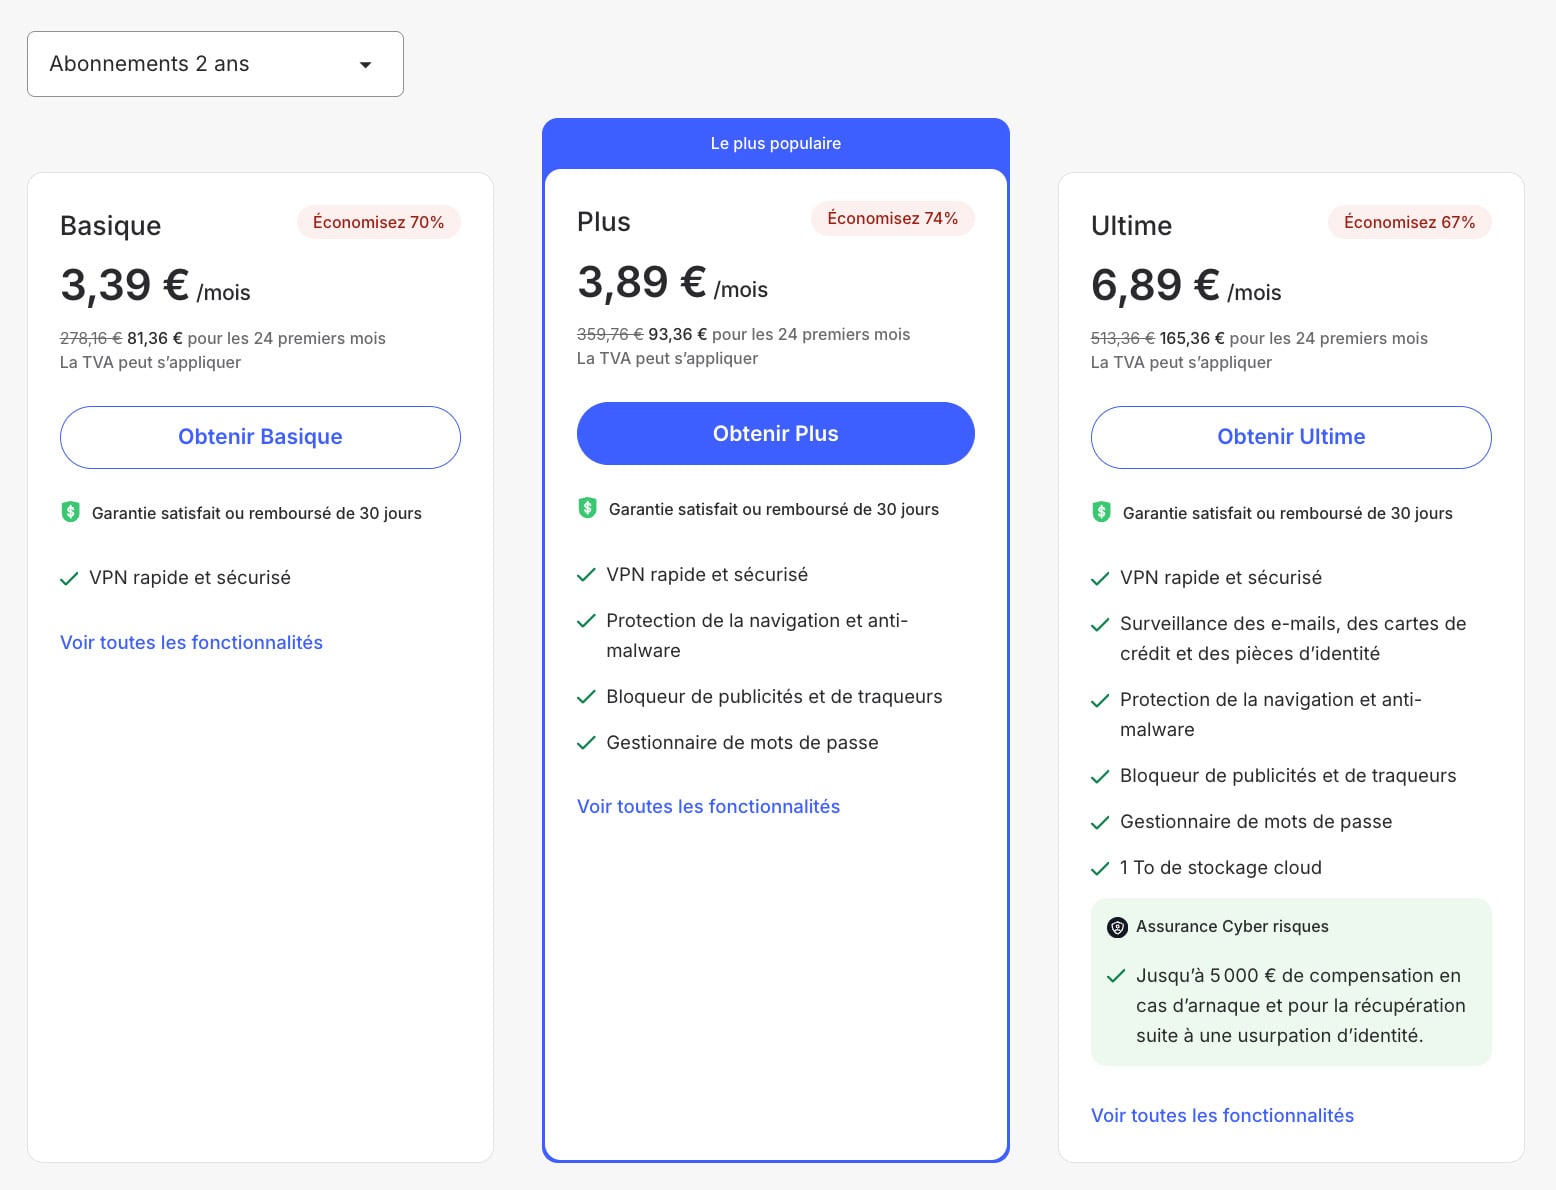Open Voir toutes les fonctionnalités on Ultime card

[x=1222, y=1115]
